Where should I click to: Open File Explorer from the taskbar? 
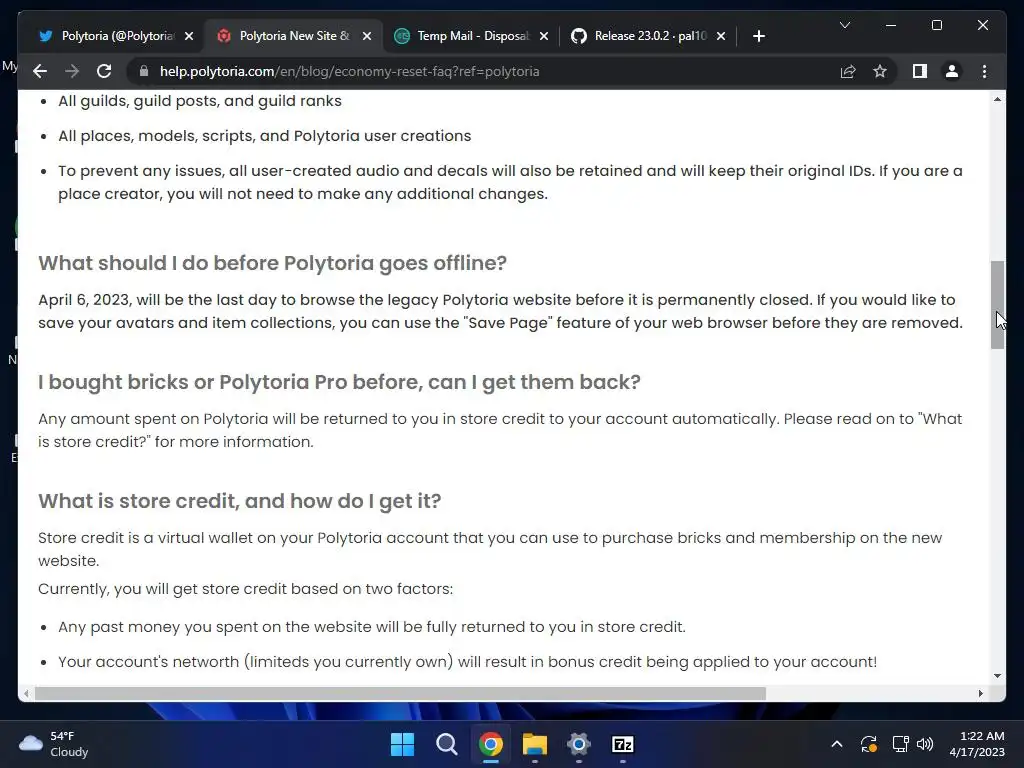point(535,744)
